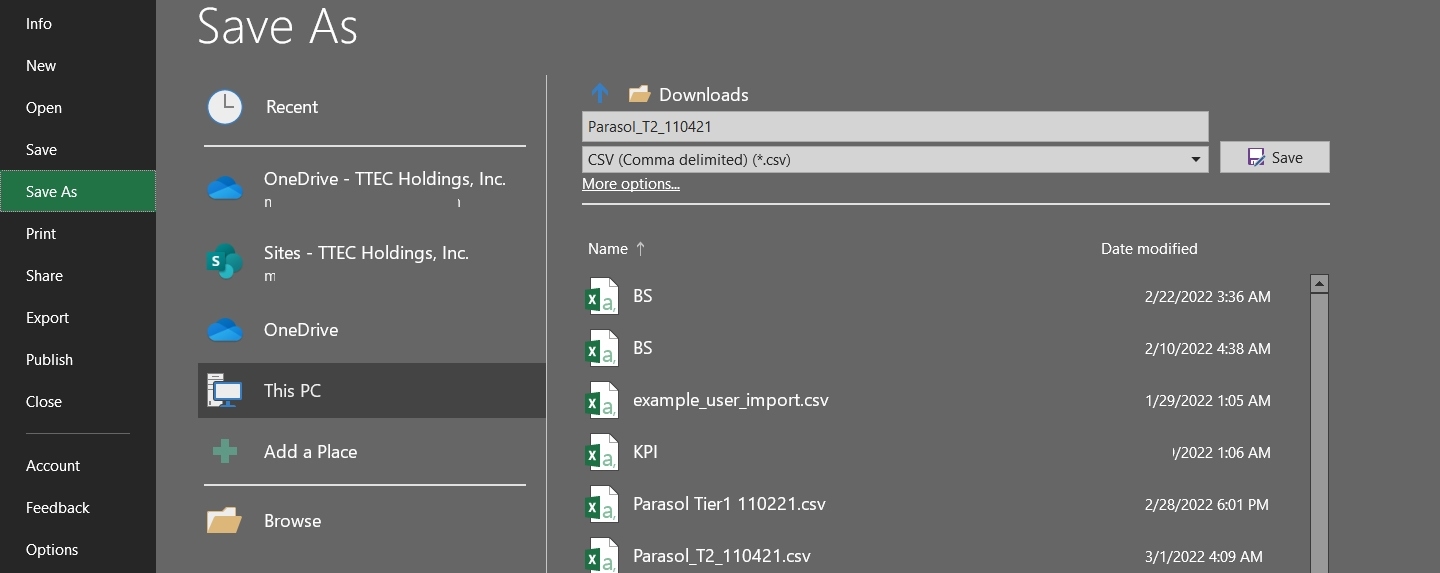Image resolution: width=1440 pixels, height=573 pixels.
Task: Select the Parasol Tier1 110221.csv file
Action: pyautogui.click(x=729, y=504)
